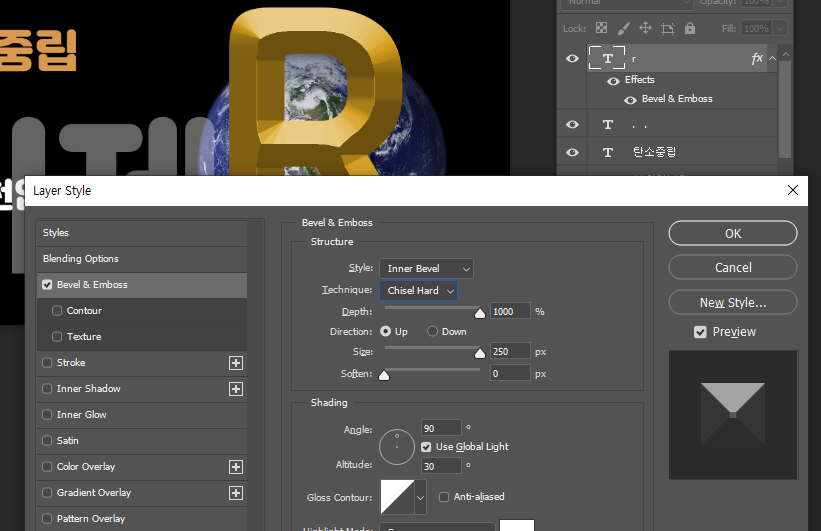Click the Depth slider handle

click(x=480, y=313)
